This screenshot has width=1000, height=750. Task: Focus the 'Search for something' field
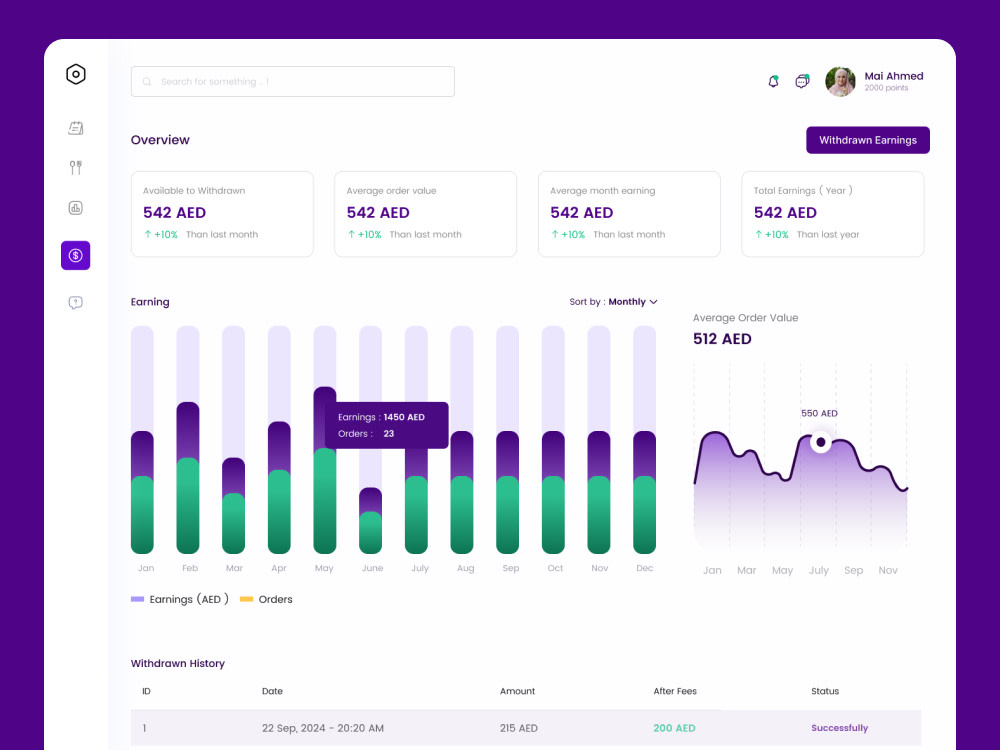[293, 82]
